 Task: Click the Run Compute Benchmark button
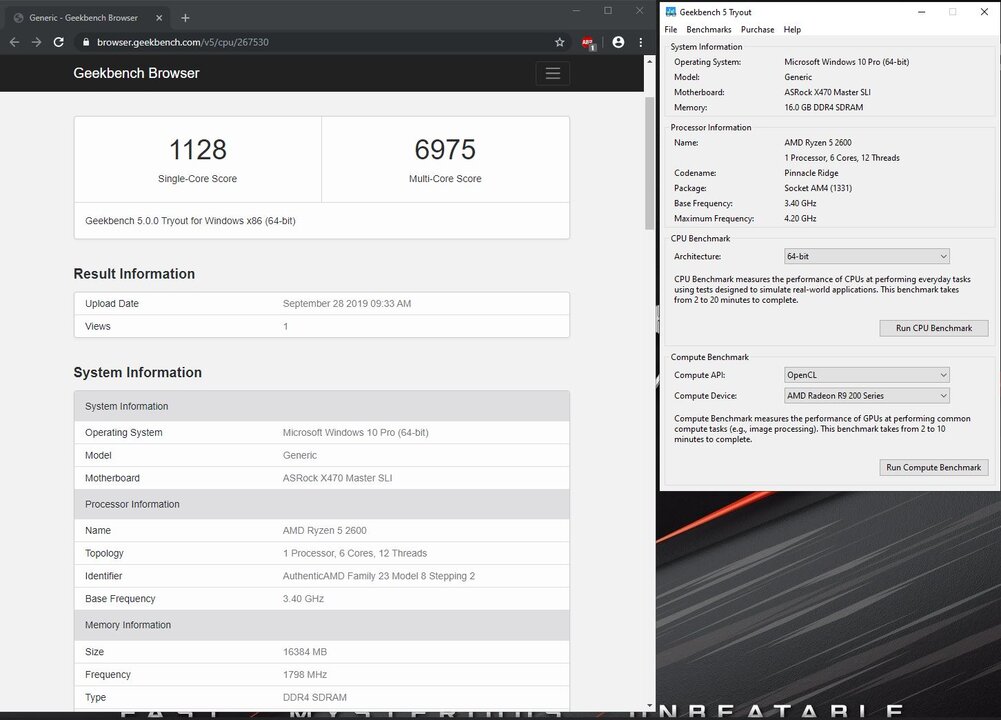pyautogui.click(x=933, y=467)
